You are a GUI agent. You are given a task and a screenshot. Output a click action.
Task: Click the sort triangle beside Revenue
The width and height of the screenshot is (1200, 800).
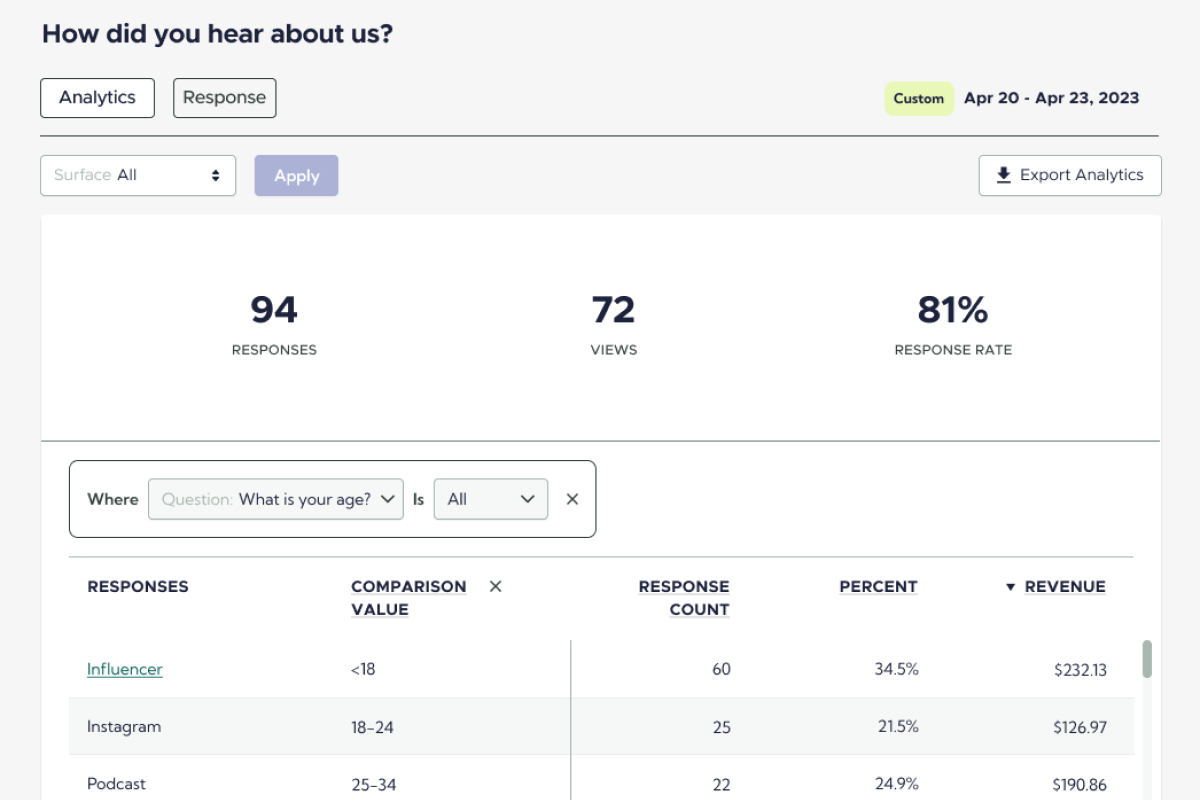(x=1010, y=587)
